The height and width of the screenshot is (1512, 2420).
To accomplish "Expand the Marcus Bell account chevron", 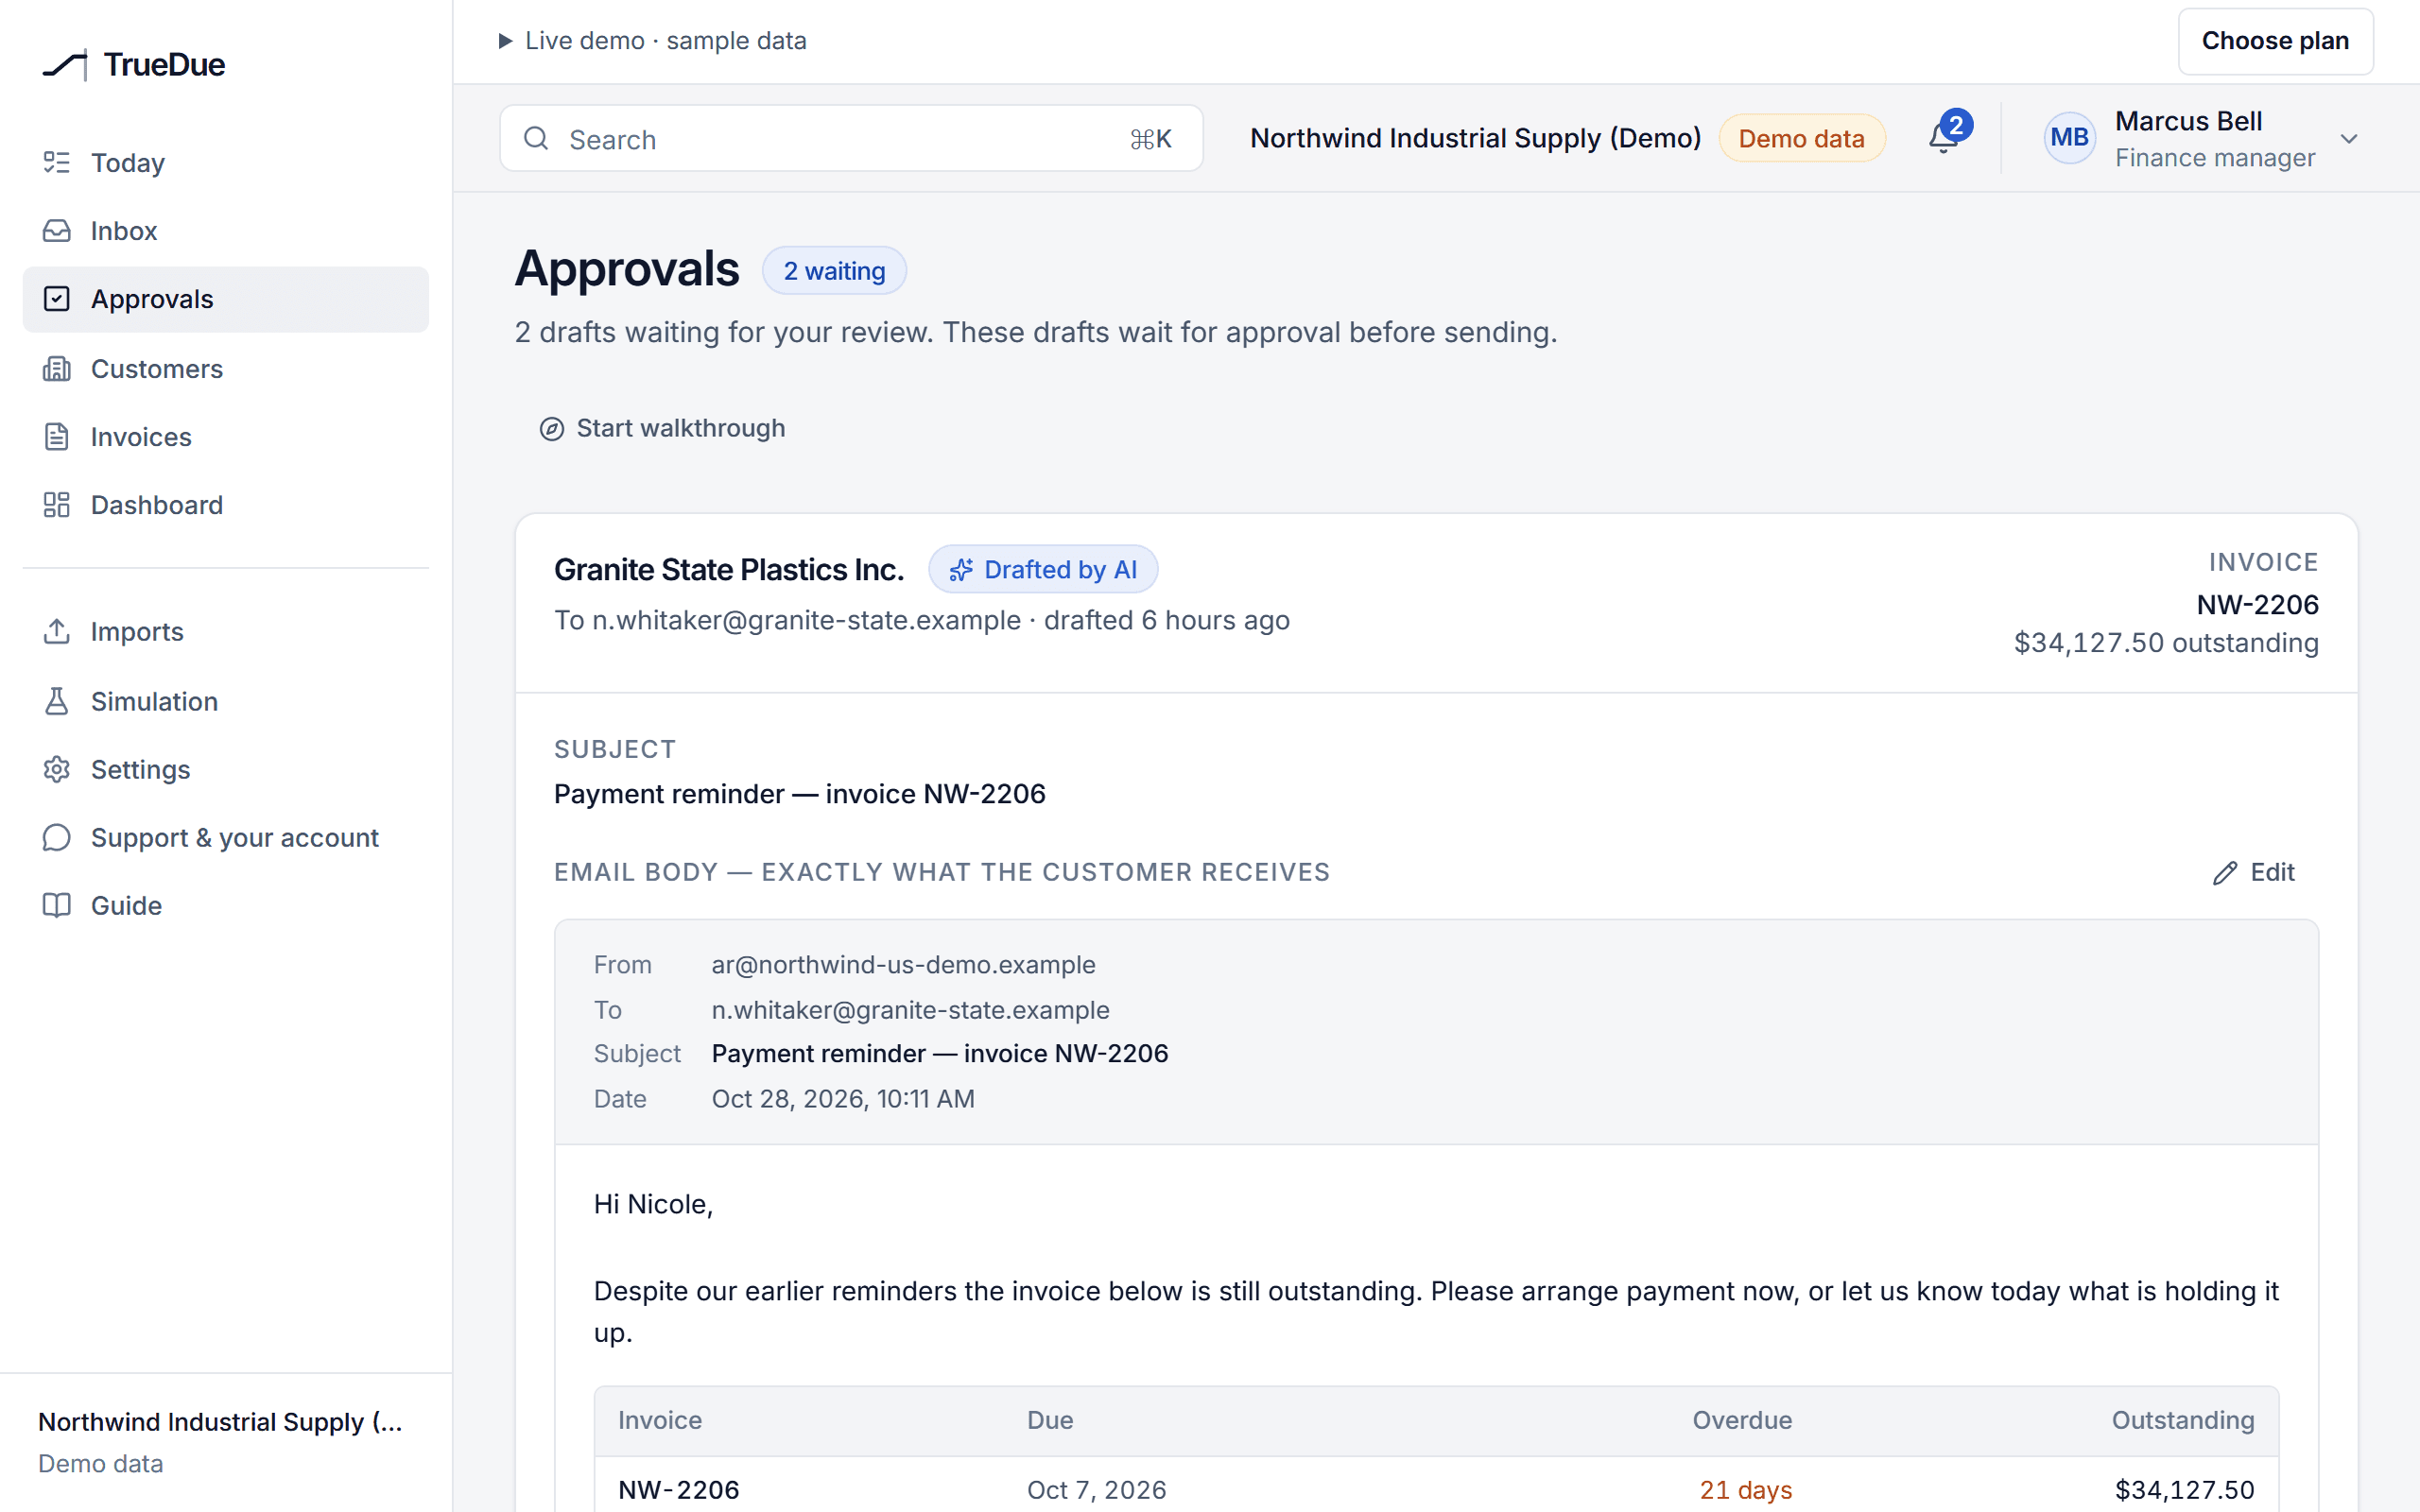I will 2349,139.
